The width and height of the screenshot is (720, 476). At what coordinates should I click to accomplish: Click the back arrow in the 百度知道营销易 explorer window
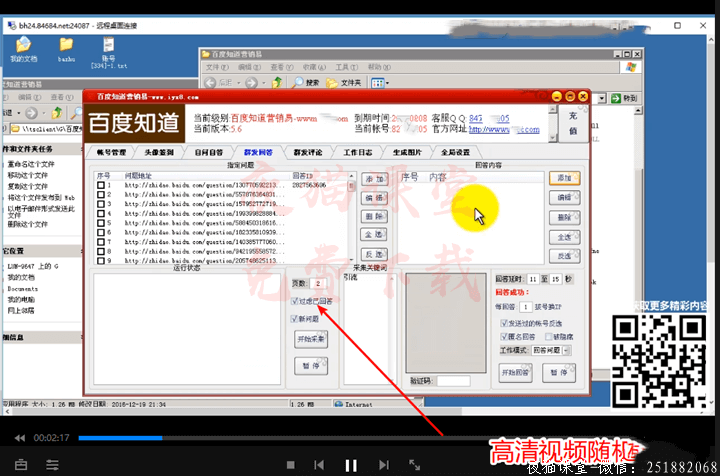[x=210, y=83]
